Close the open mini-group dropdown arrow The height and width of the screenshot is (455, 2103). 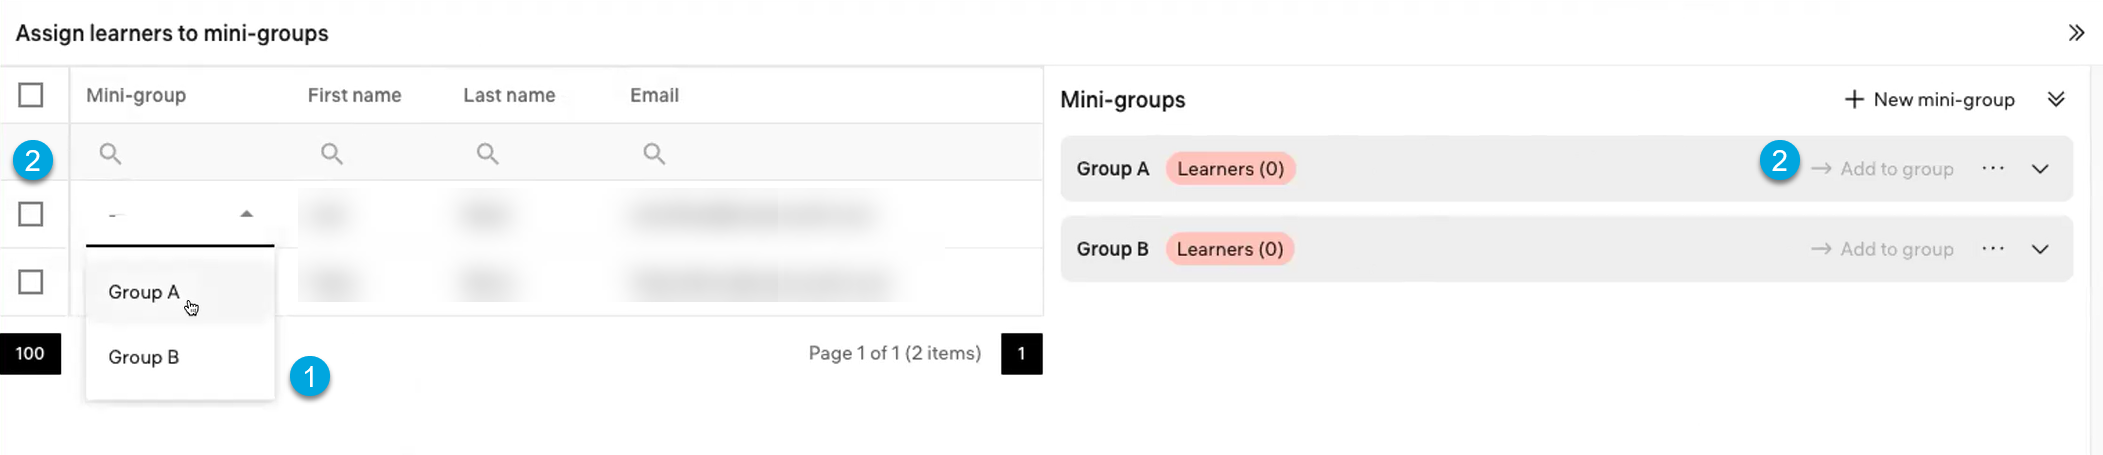click(246, 214)
